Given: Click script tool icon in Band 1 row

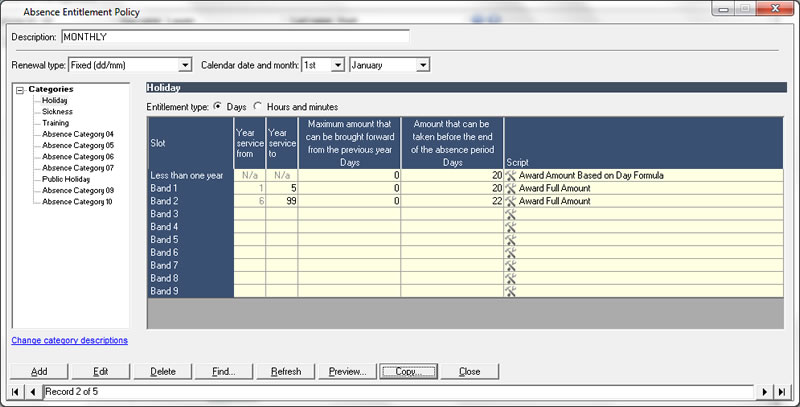Looking at the screenshot, I should click(x=510, y=188).
